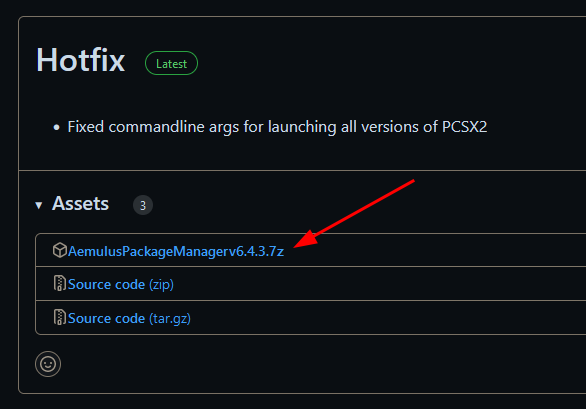
Task: Click the zip archive icon beside Source code (zip)
Action: tap(59, 283)
